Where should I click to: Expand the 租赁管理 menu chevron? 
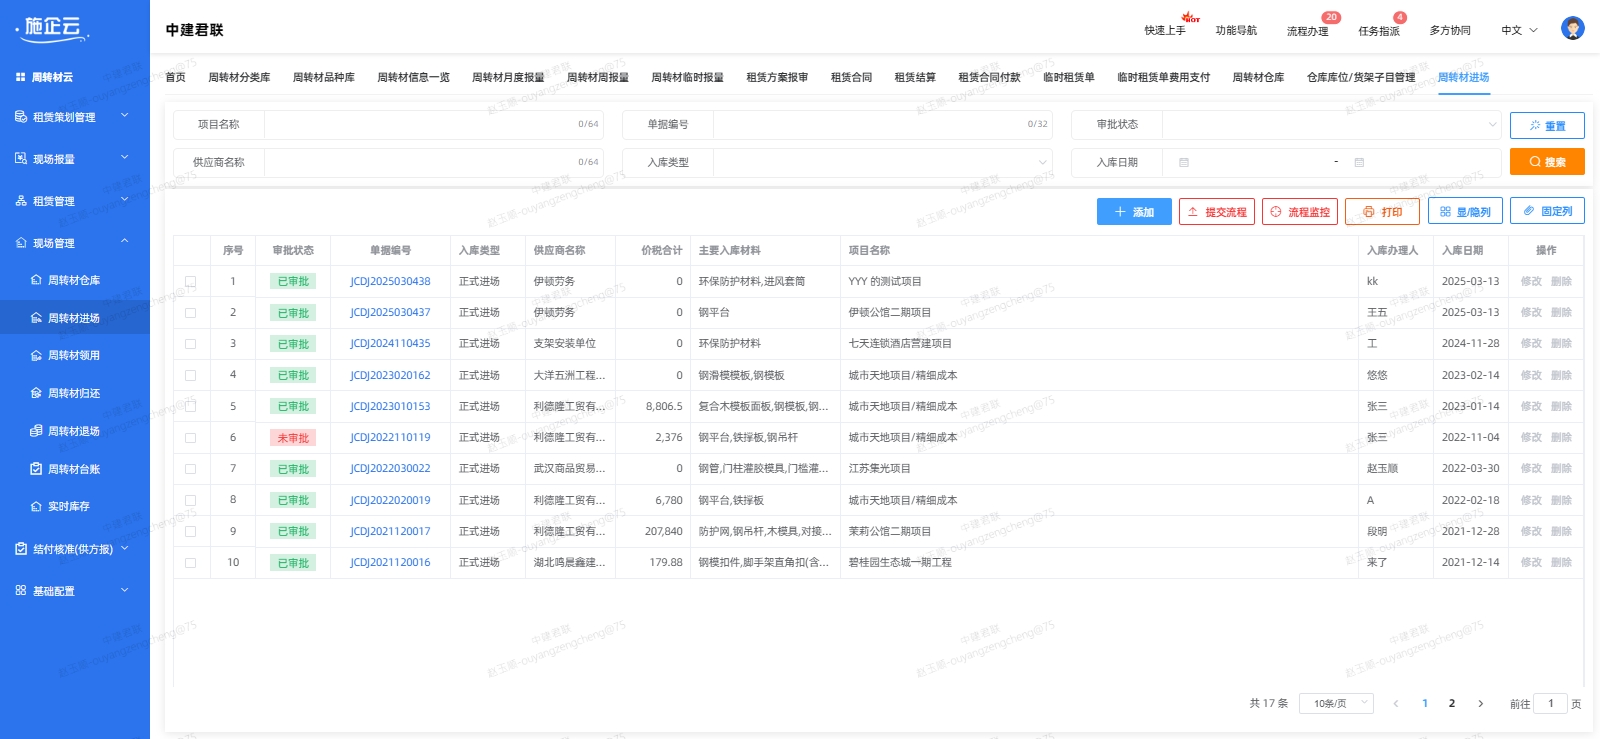(125, 200)
